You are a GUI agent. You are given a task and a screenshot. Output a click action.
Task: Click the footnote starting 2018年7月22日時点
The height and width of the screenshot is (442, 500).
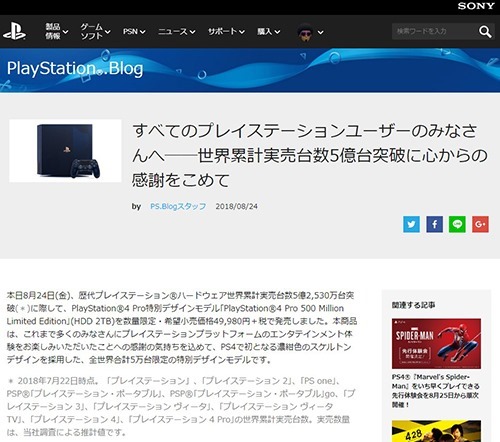(180, 406)
